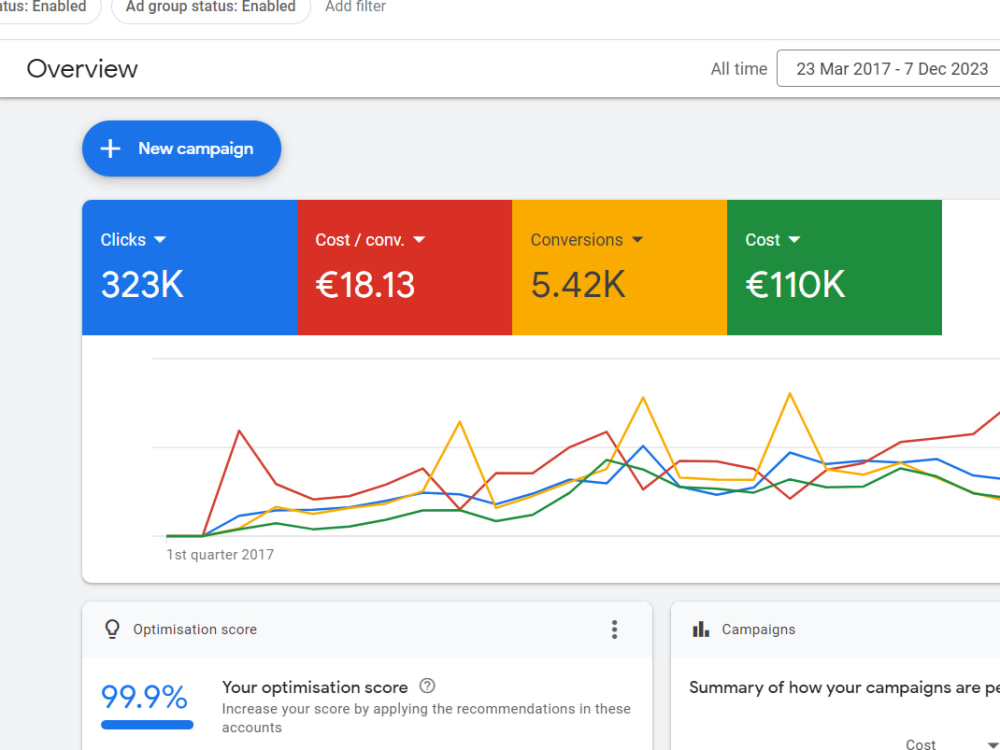This screenshot has width=1000, height=750.
Task: Open the Cost / conv. metric dropdown
Action: click(x=419, y=239)
